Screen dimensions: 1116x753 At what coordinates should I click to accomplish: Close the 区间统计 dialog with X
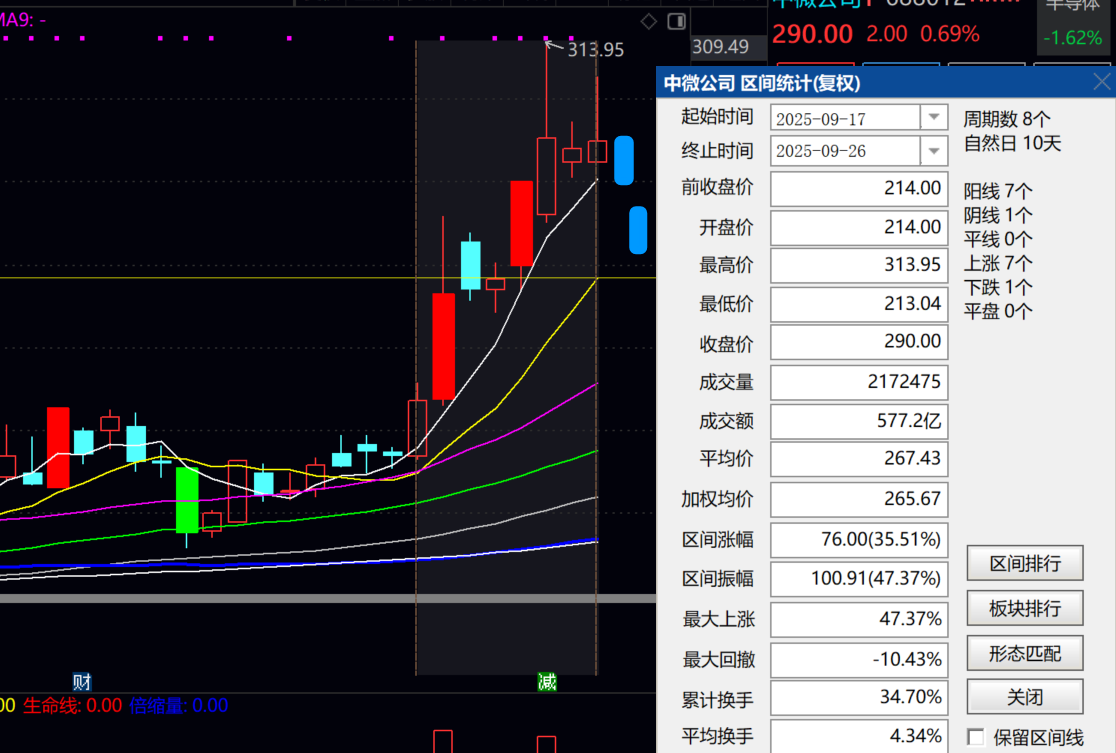[x=1101, y=82]
